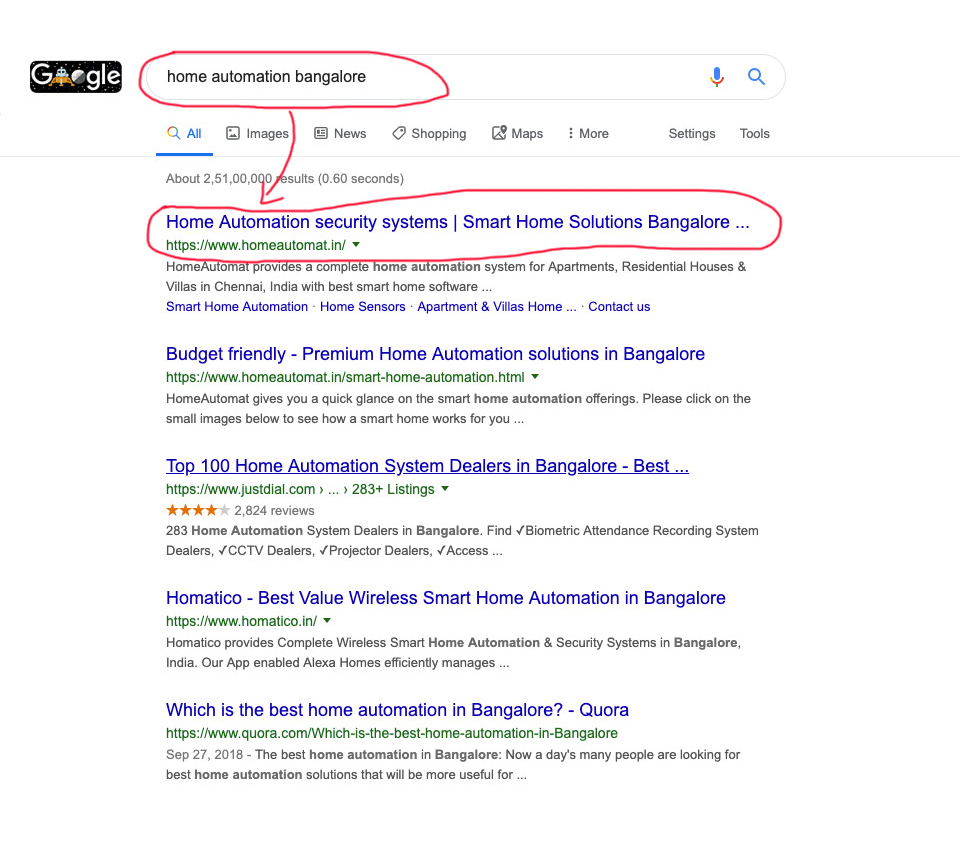Open 'Budget friendly - Premium Home Automation' result

pos(435,354)
